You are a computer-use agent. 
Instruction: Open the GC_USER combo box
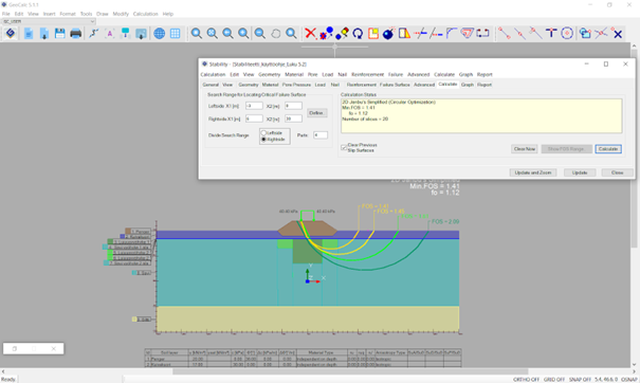(49, 21)
